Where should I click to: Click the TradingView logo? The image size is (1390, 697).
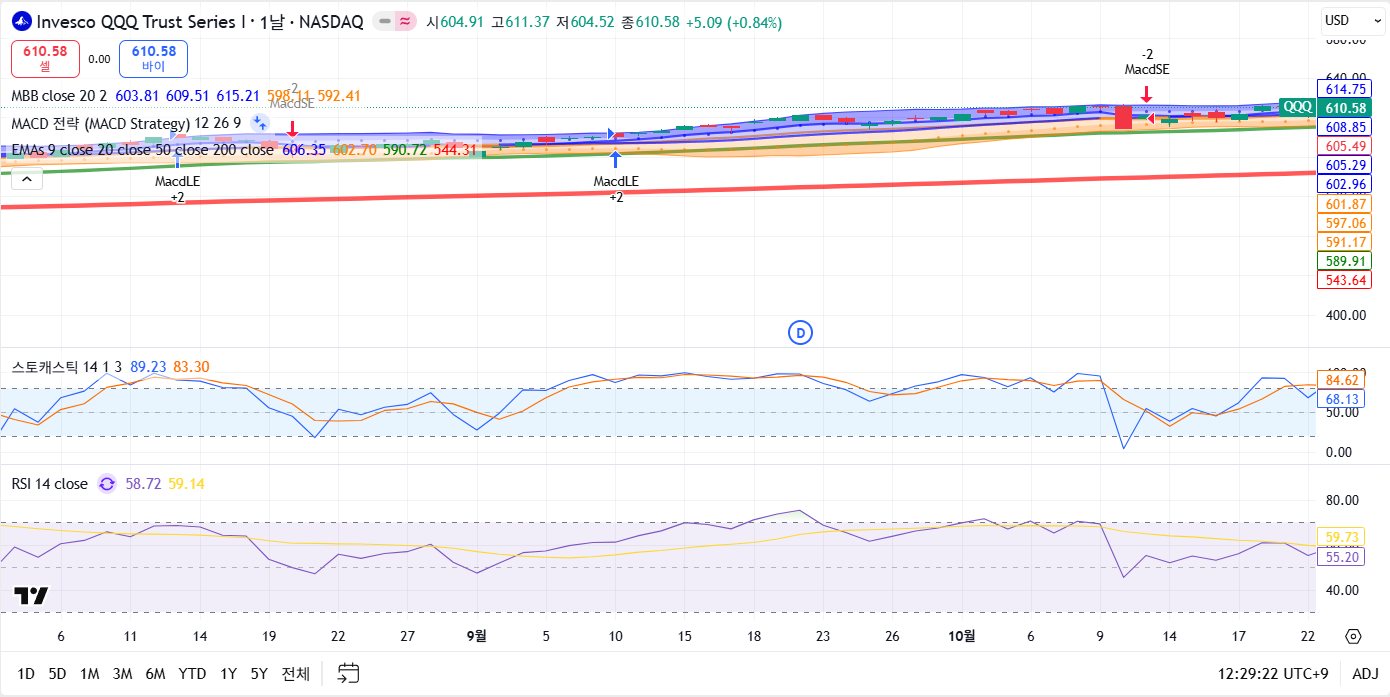(31, 596)
